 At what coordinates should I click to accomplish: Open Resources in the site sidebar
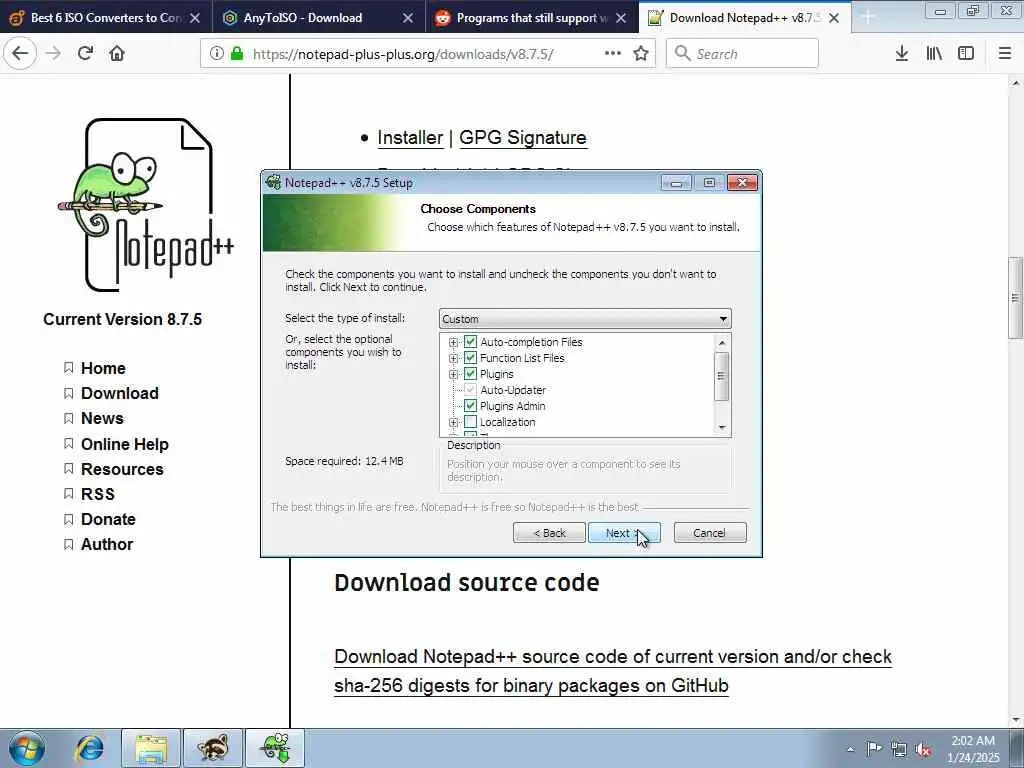pos(122,470)
